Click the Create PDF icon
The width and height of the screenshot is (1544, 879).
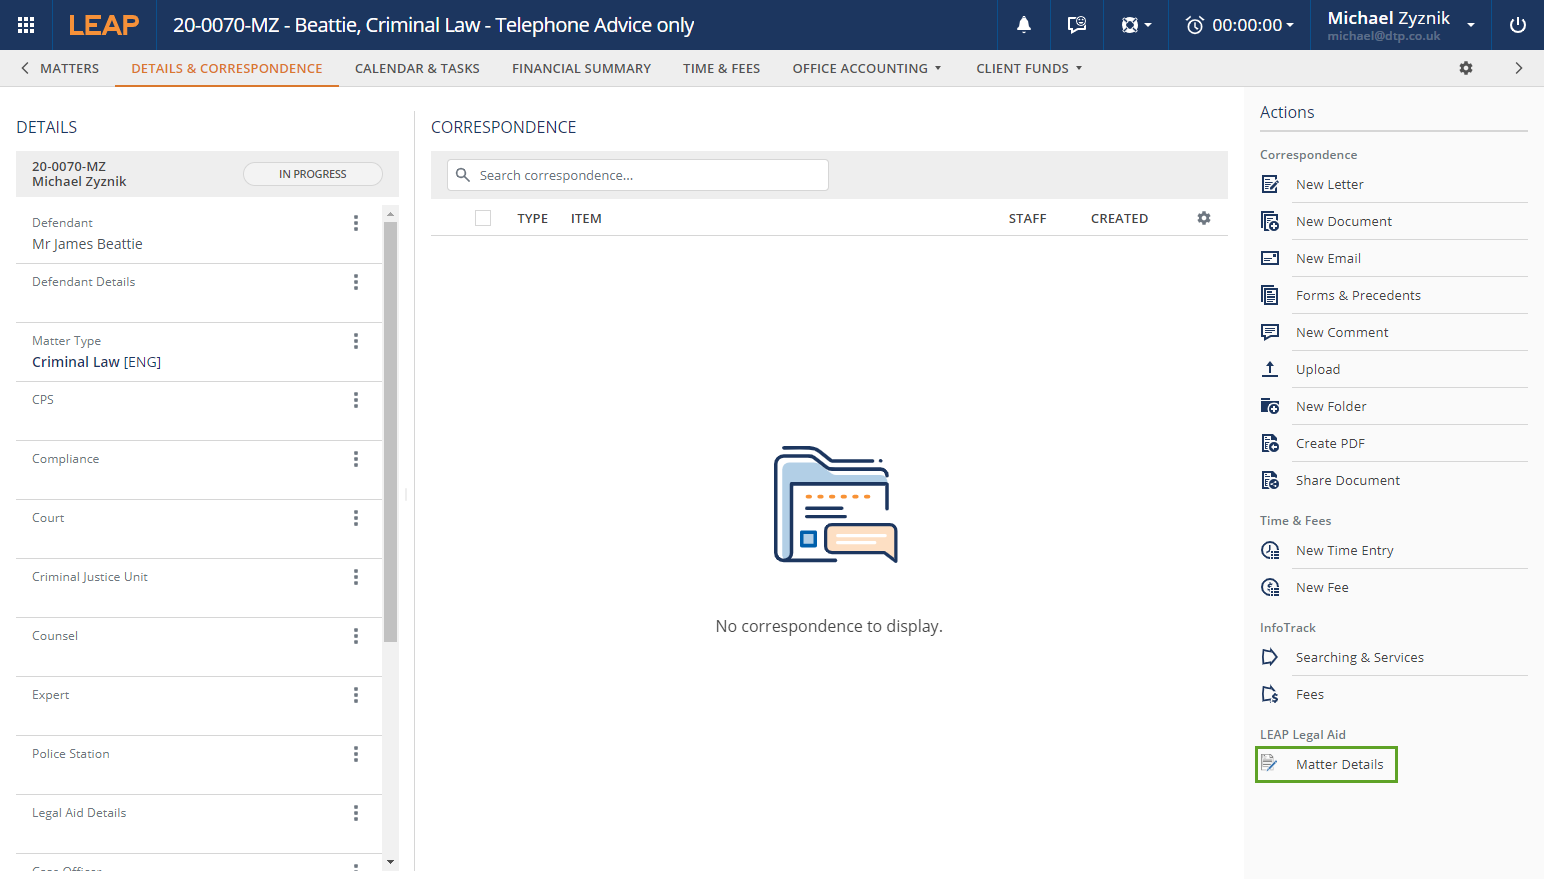1270,443
